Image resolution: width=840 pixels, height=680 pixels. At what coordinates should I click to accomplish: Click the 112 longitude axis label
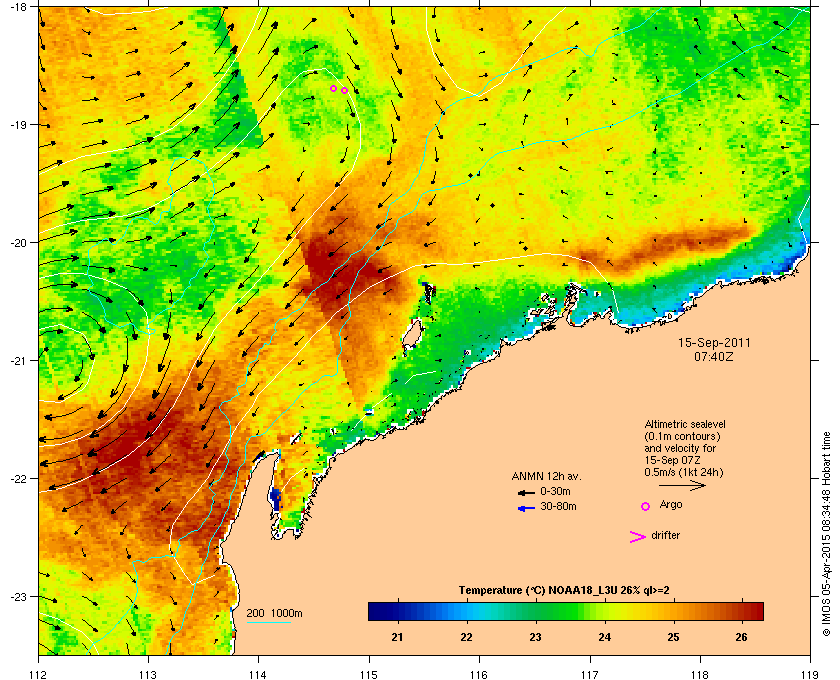(39, 675)
